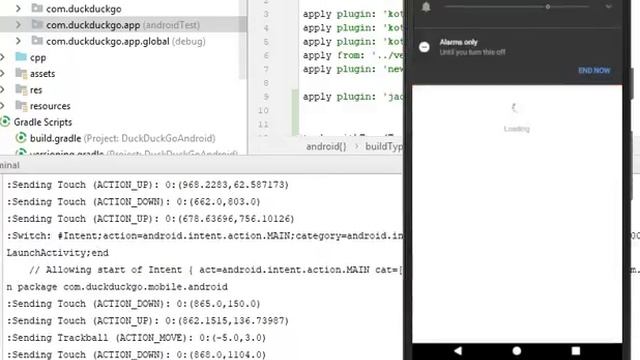
Task: Tap the emulator Home navigation button
Action: (x=517, y=351)
